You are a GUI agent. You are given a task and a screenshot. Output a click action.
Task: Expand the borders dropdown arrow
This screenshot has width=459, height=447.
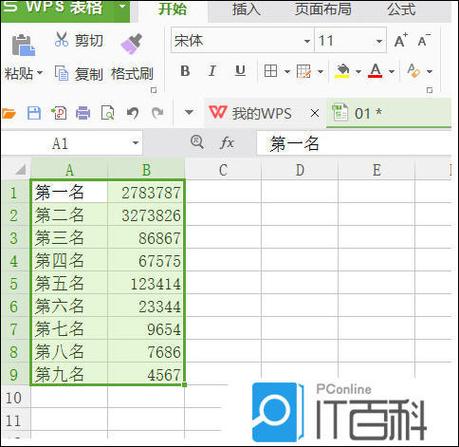[287, 71]
